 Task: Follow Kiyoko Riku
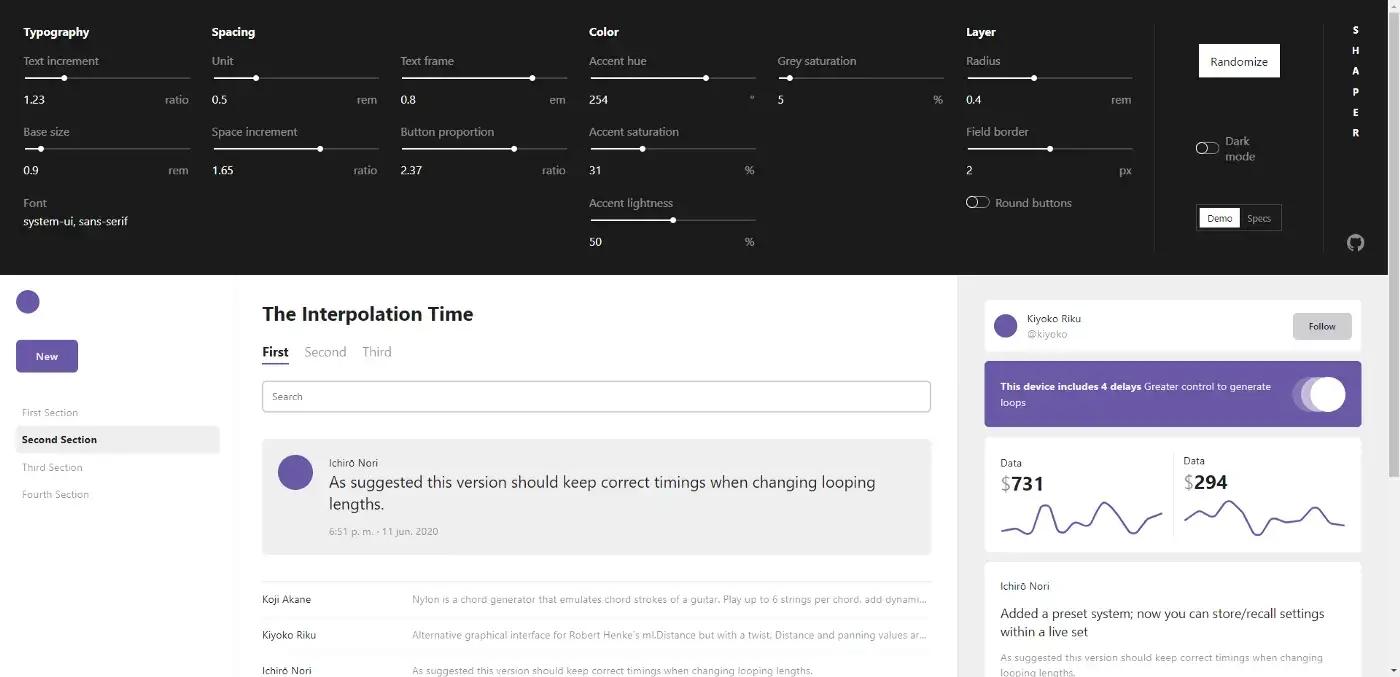coord(1321,326)
